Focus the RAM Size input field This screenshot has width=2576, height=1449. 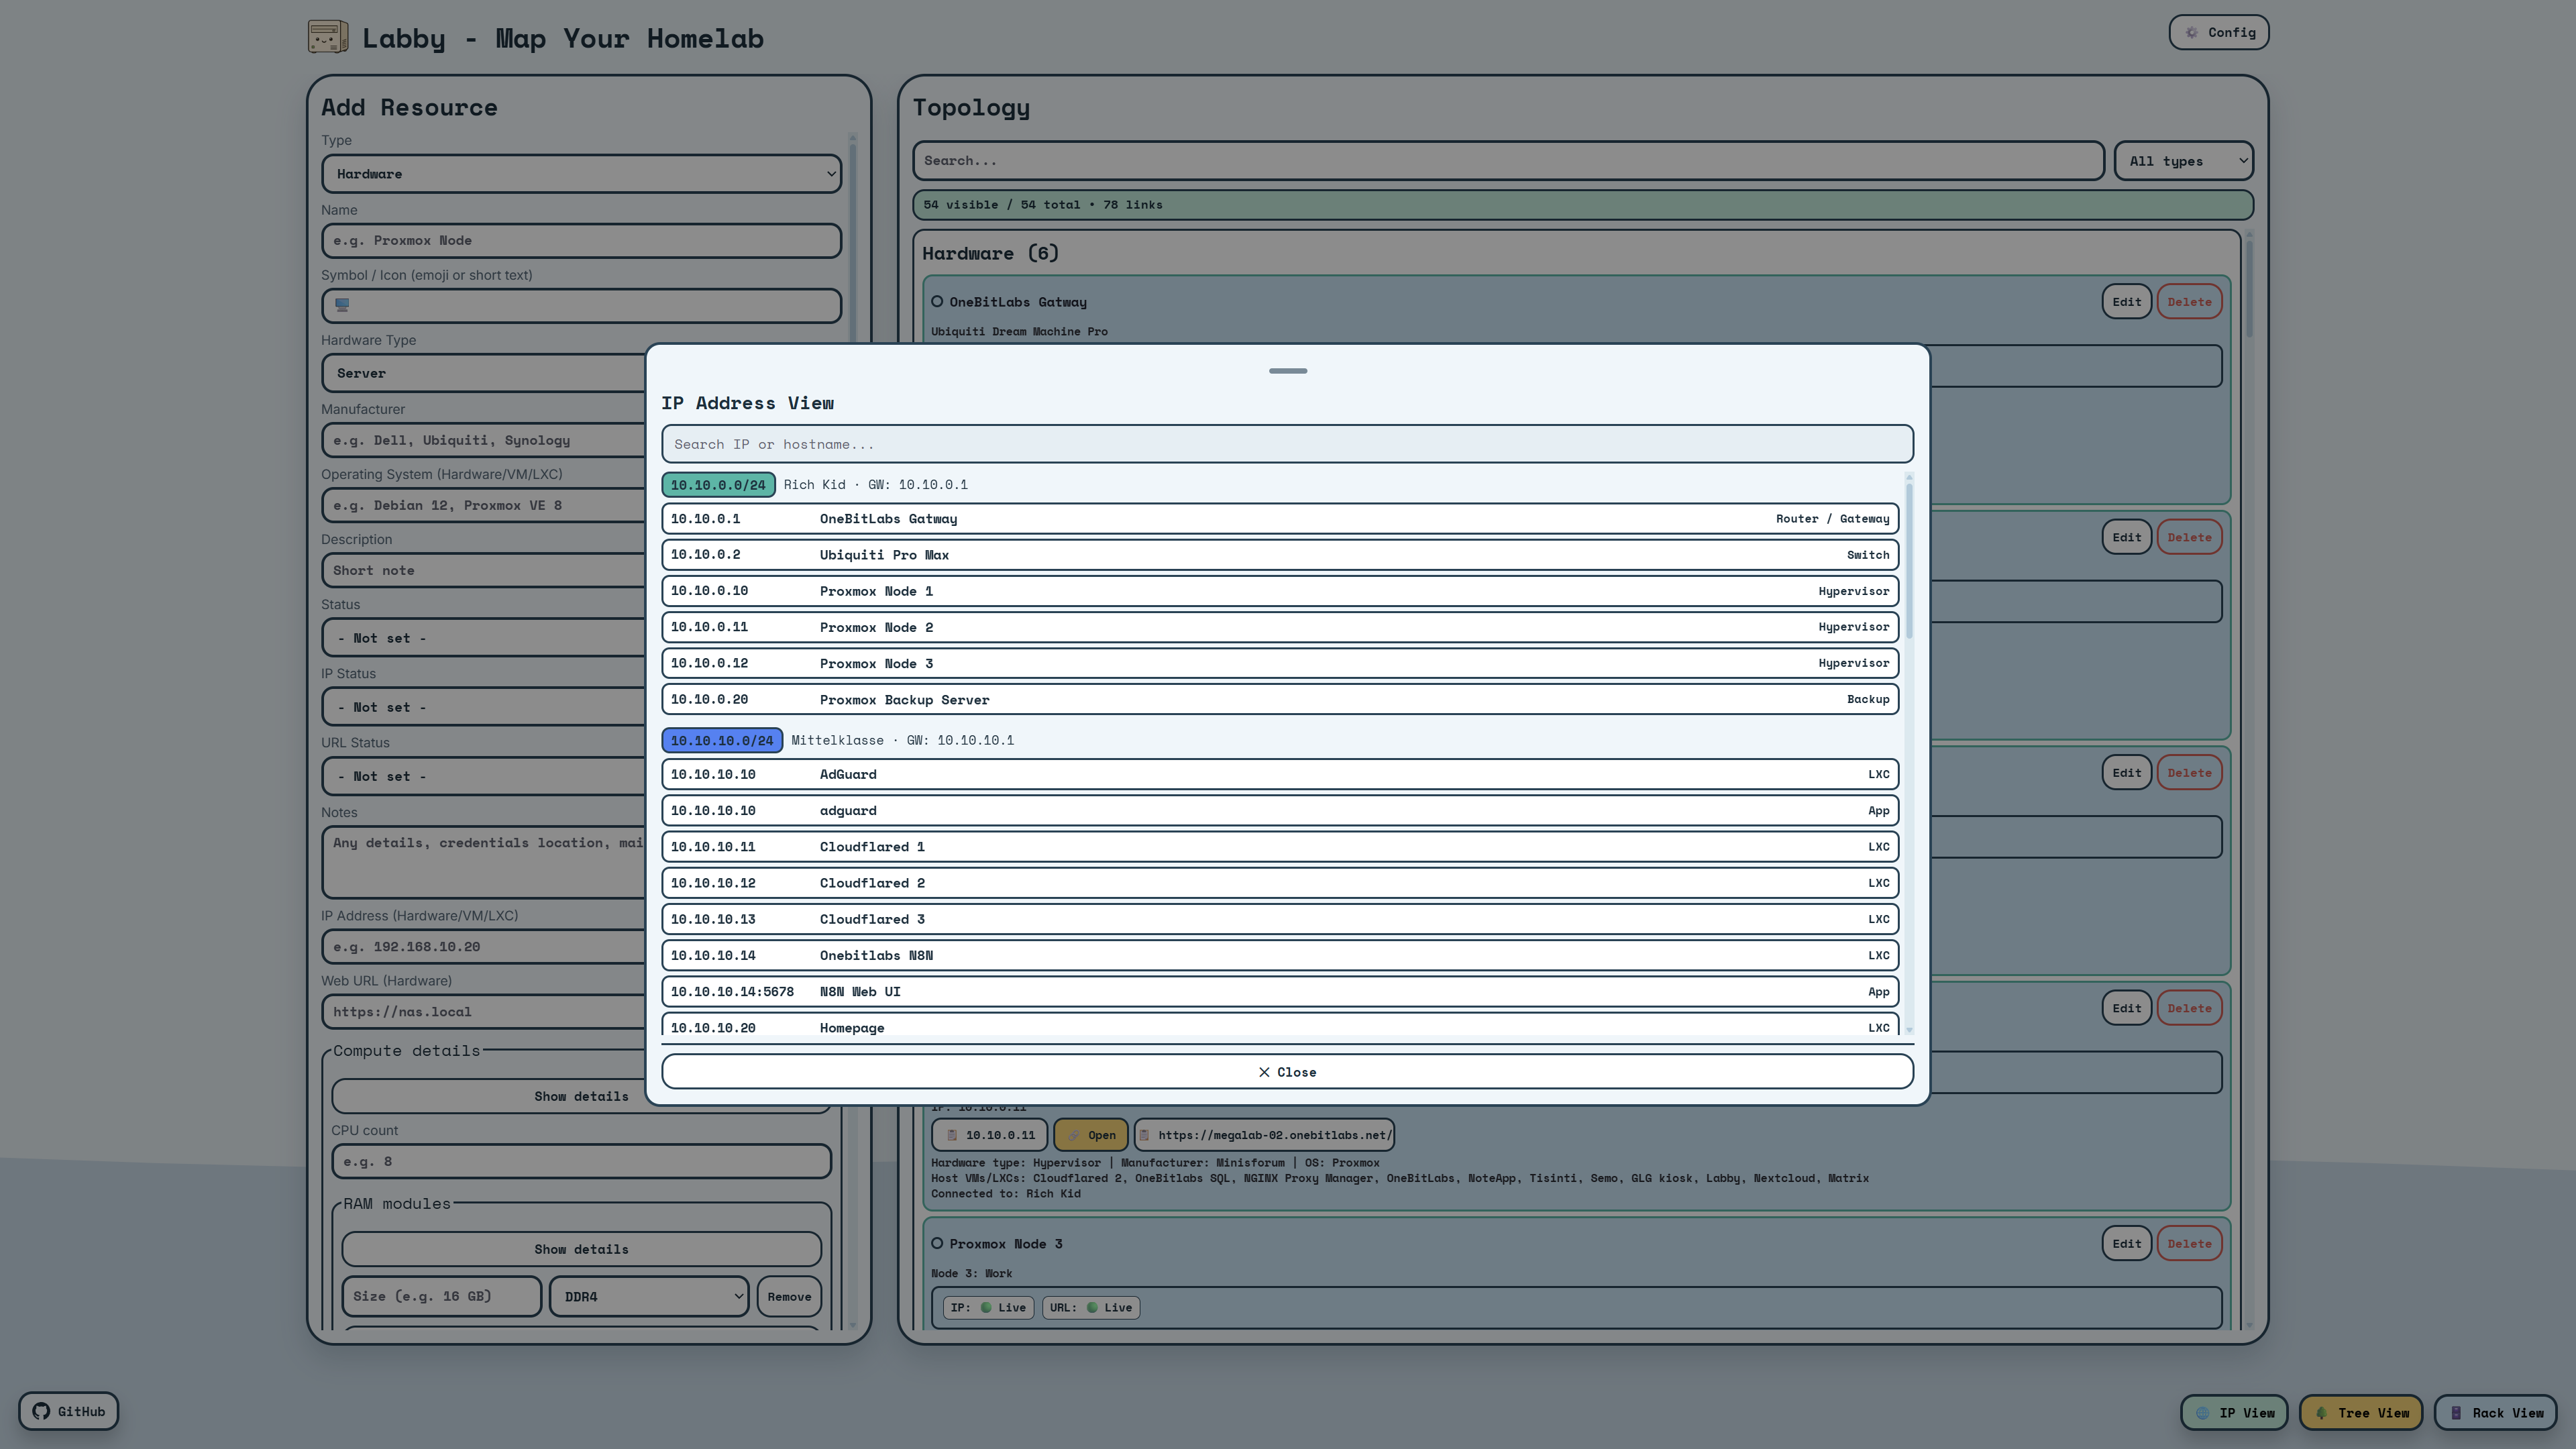tap(442, 1296)
